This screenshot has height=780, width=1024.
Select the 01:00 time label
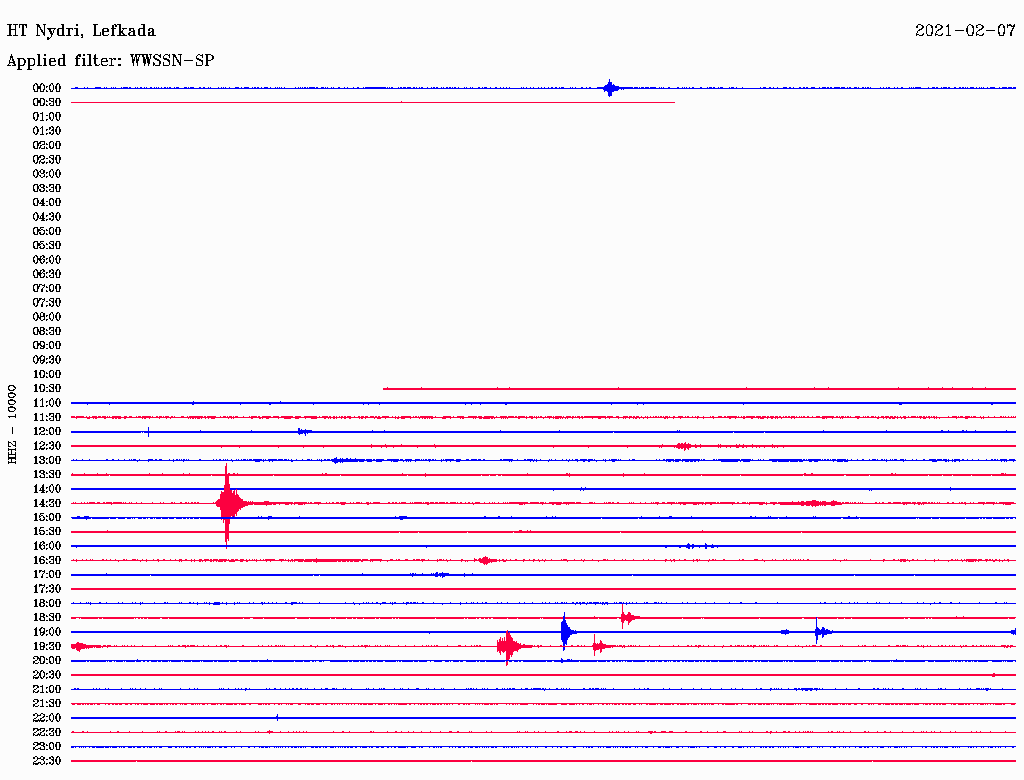pos(47,116)
